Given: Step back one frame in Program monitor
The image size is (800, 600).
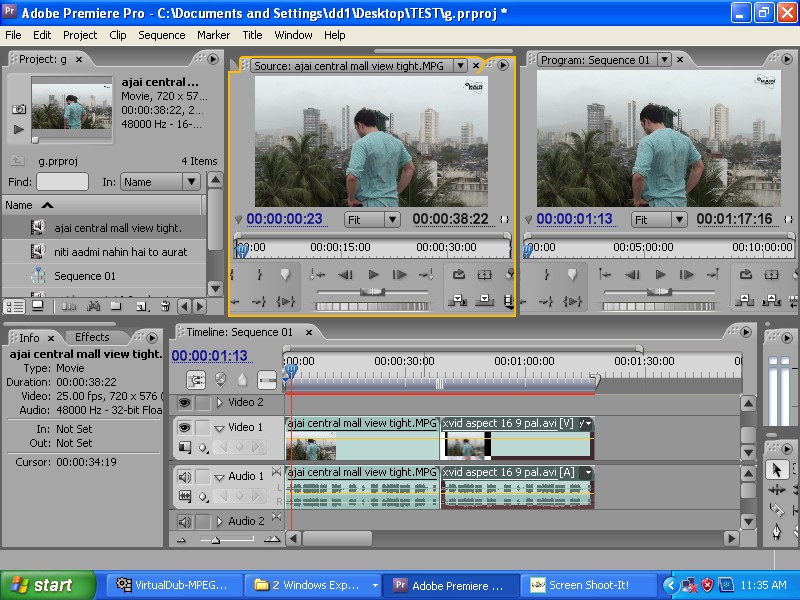Looking at the screenshot, I should (633, 275).
